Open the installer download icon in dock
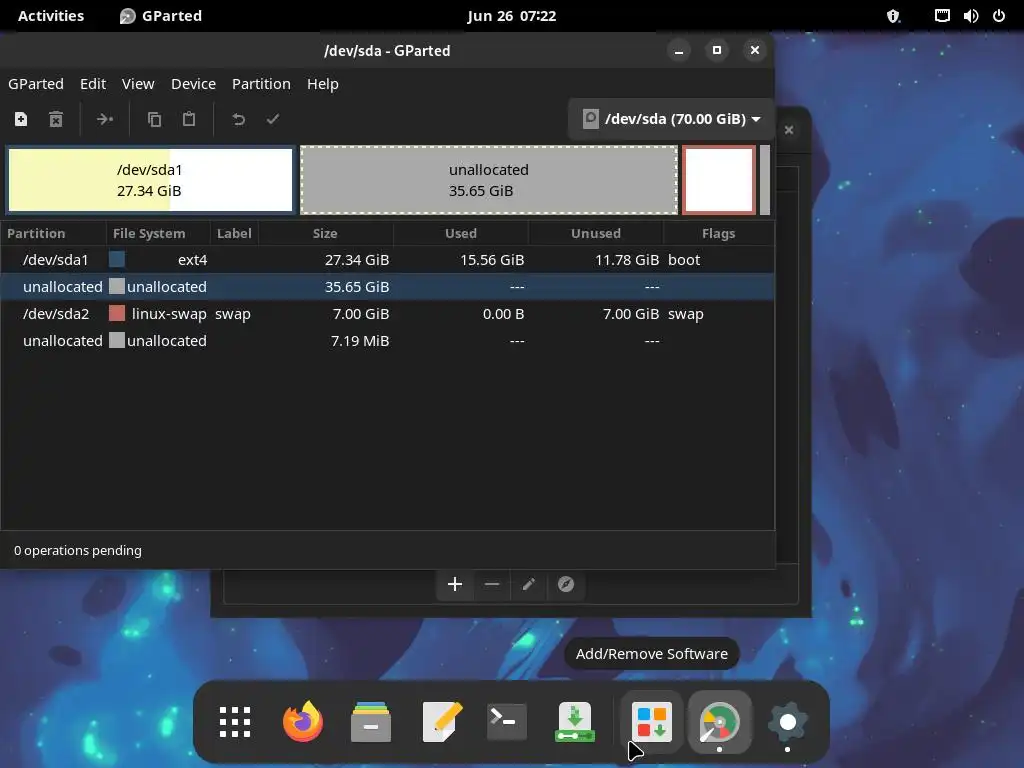The height and width of the screenshot is (768, 1024). point(575,722)
